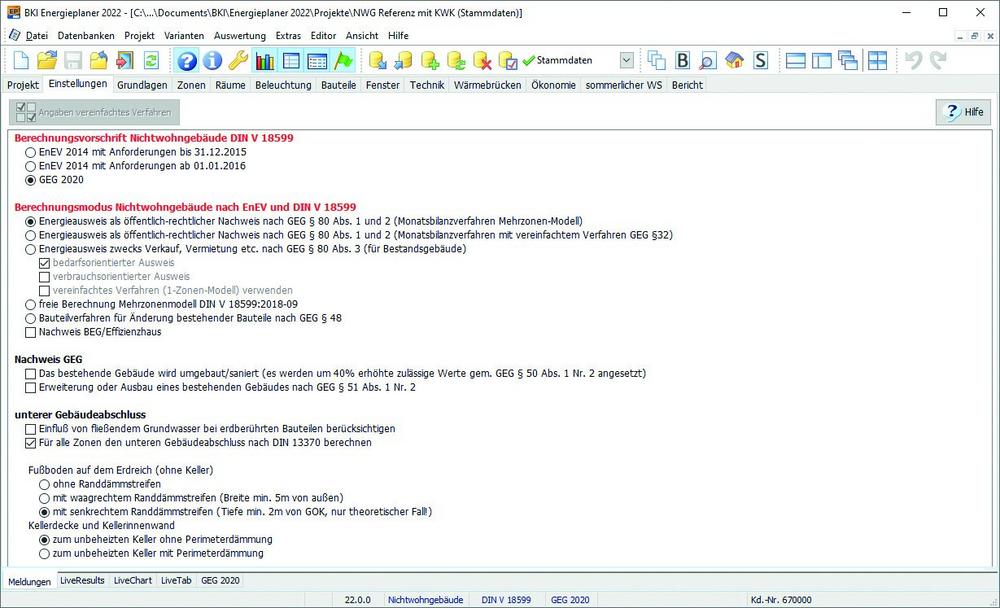
Task: Click the side-panel window layout icon
Action: [x=821, y=61]
